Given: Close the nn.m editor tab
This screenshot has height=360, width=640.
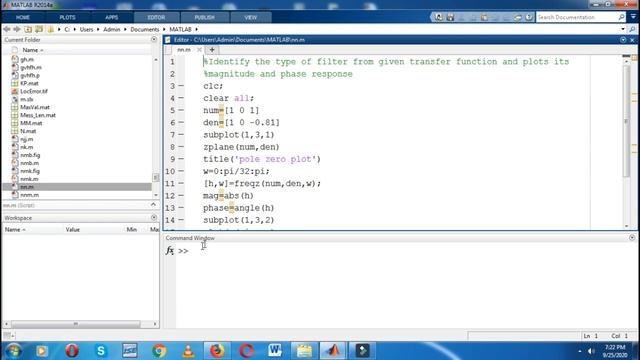Looking at the screenshot, I should point(199,50).
